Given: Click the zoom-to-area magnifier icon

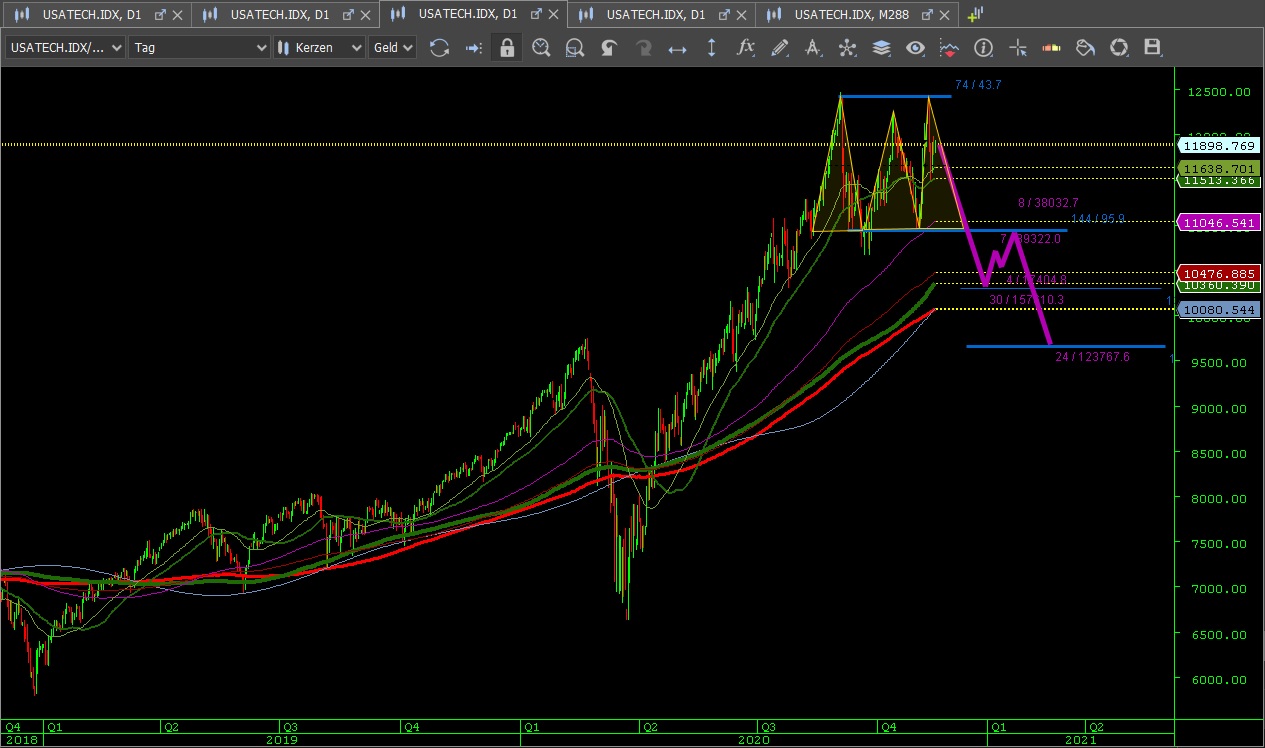Looking at the screenshot, I should [575, 47].
